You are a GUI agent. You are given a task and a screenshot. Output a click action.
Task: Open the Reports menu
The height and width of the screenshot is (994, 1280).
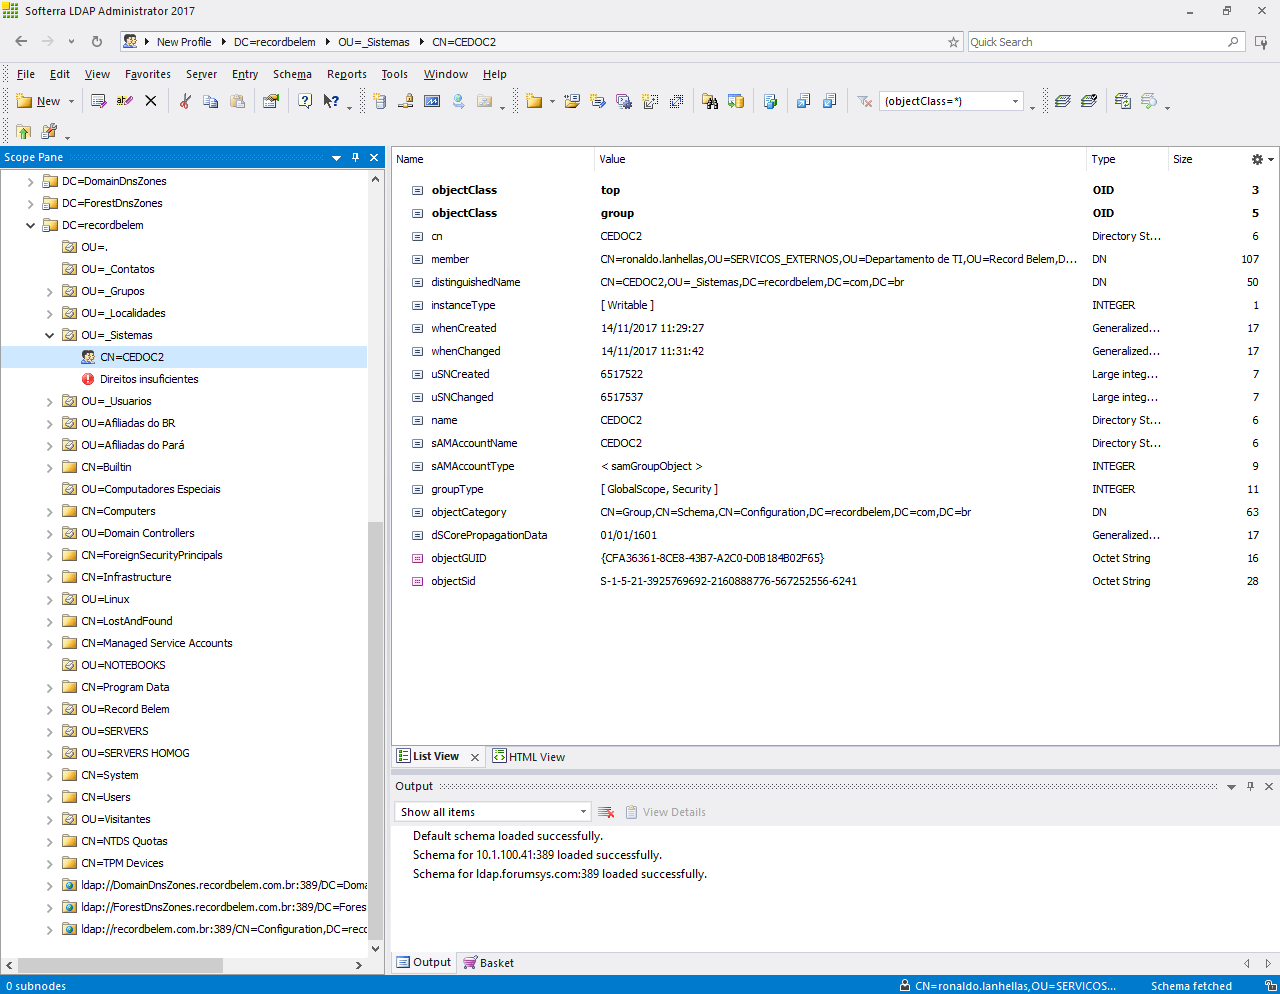(x=347, y=74)
